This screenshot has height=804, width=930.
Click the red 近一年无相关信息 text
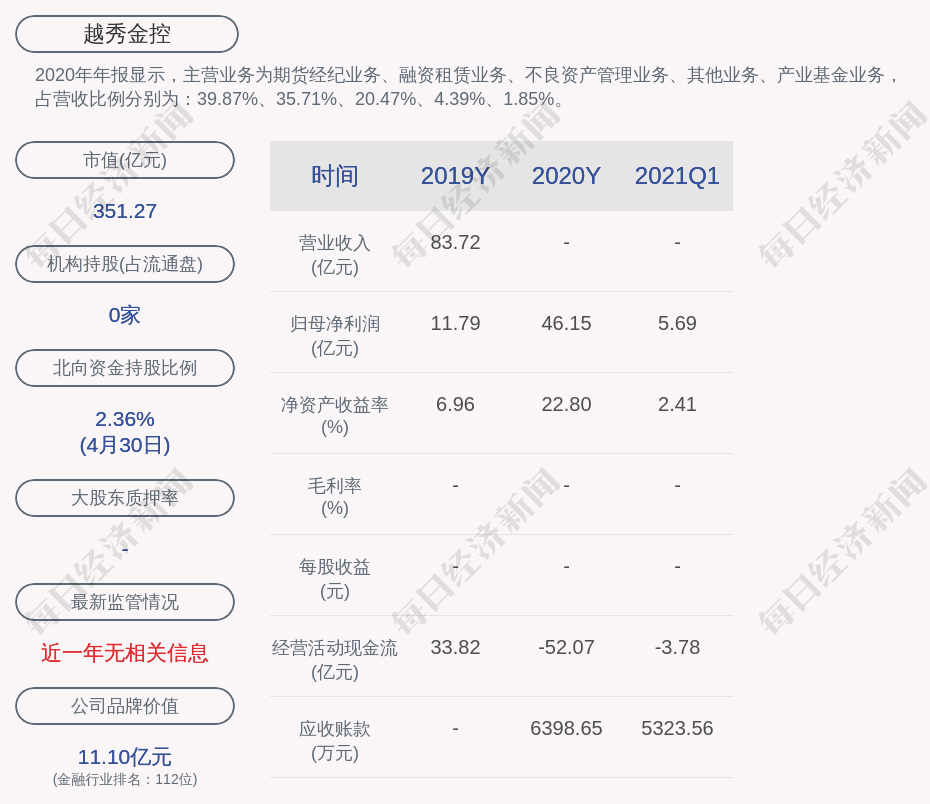coord(125,653)
